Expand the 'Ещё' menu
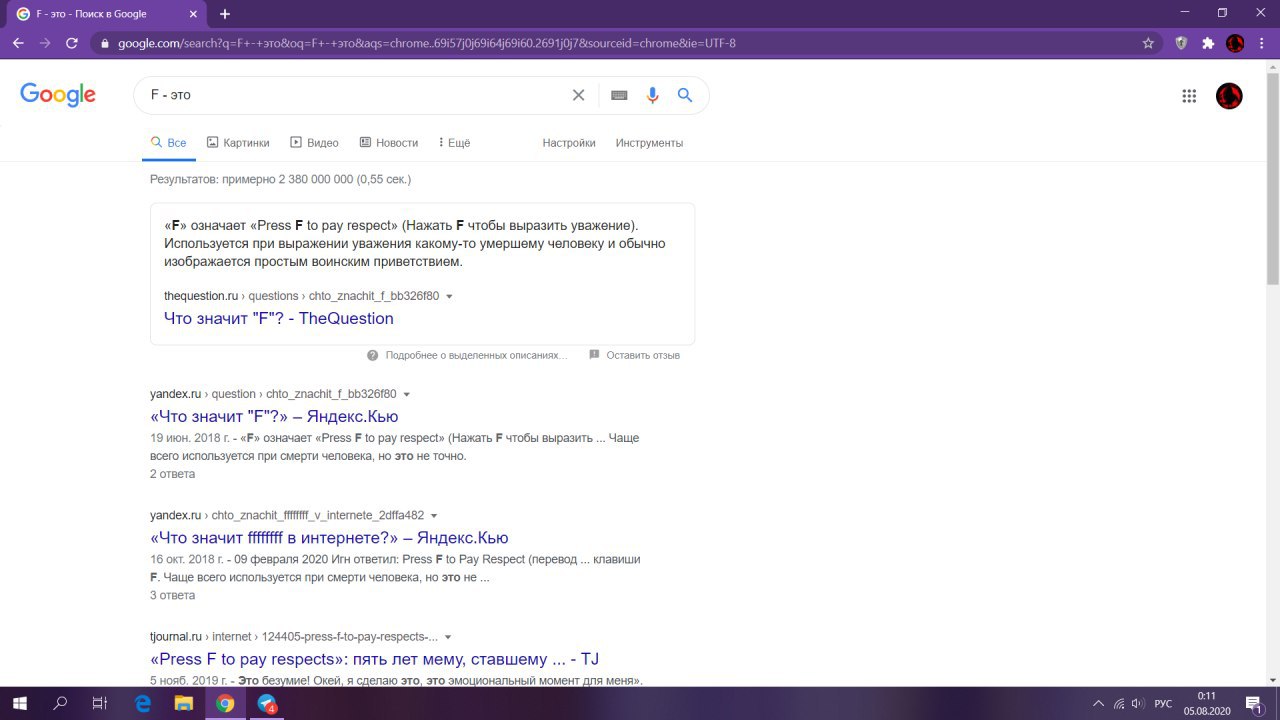Image resolution: width=1280 pixels, height=720 pixels. tap(454, 143)
